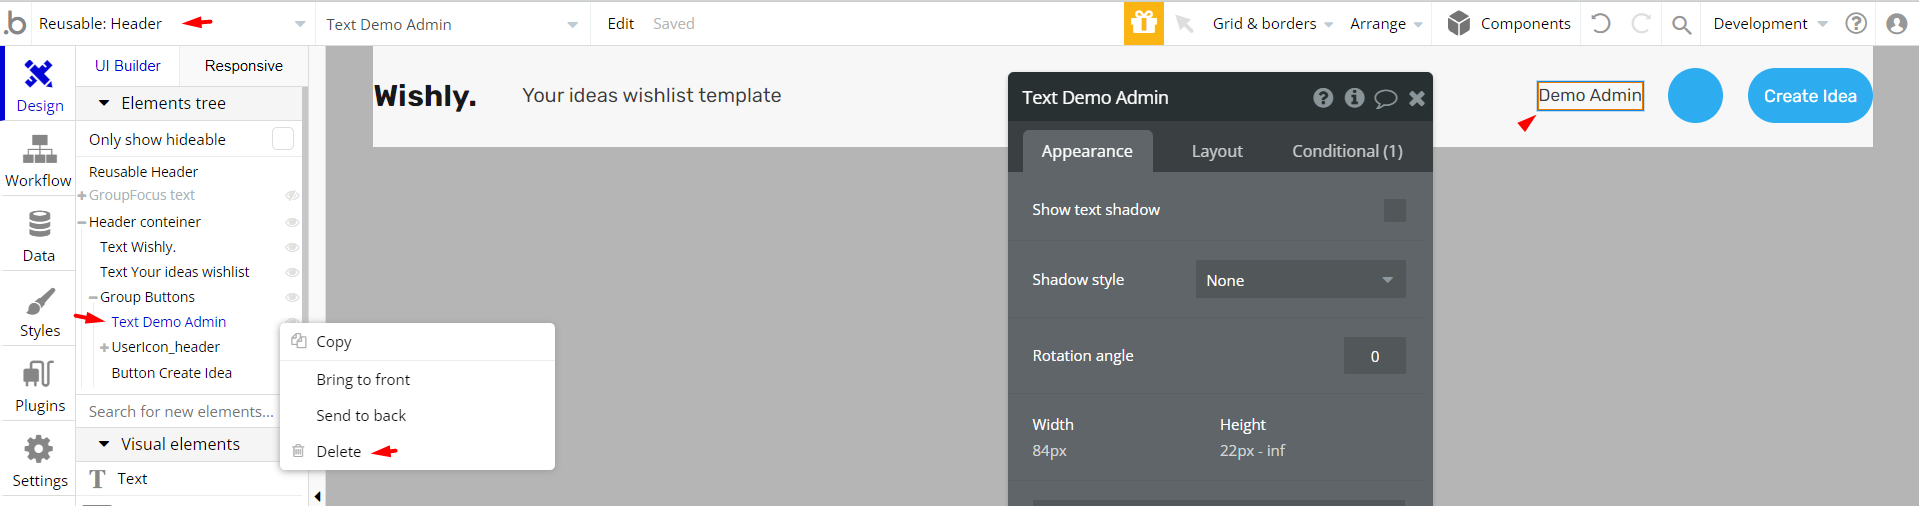Image resolution: width=1919 pixels, height=506 pixels.
Task: Open the search magnifier icon
Action: tap(1681, 24)
